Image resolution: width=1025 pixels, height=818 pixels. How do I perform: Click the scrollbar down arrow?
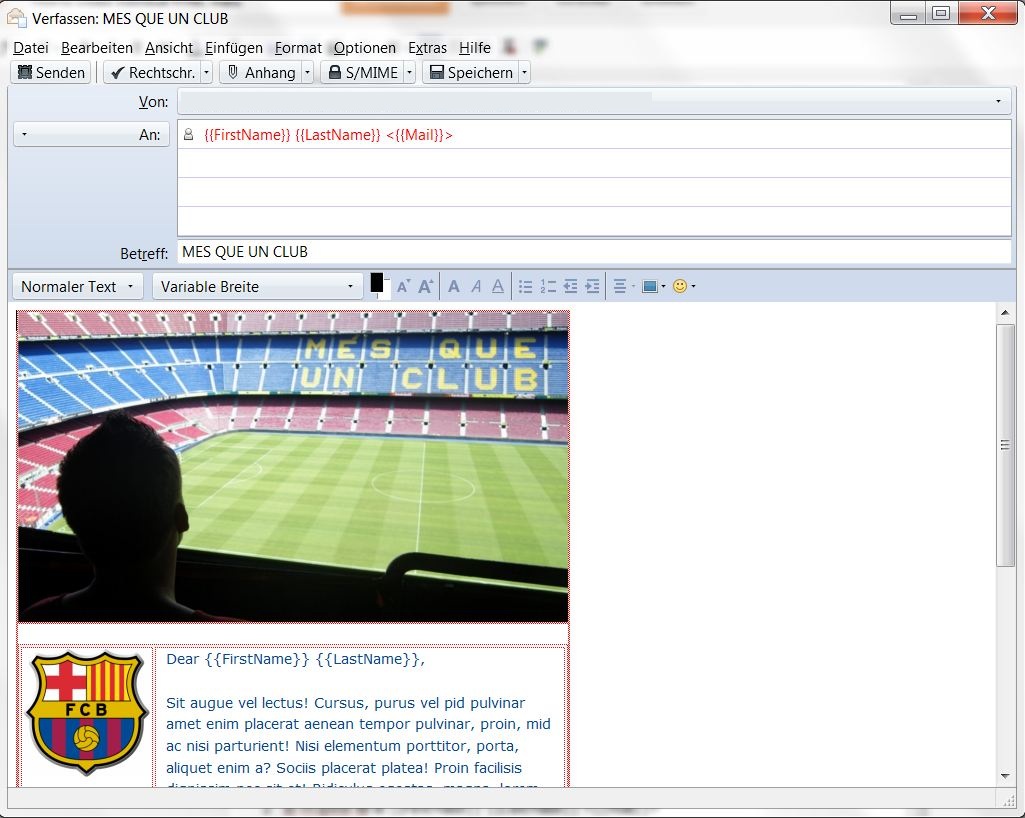click(x=1005, y=776)
